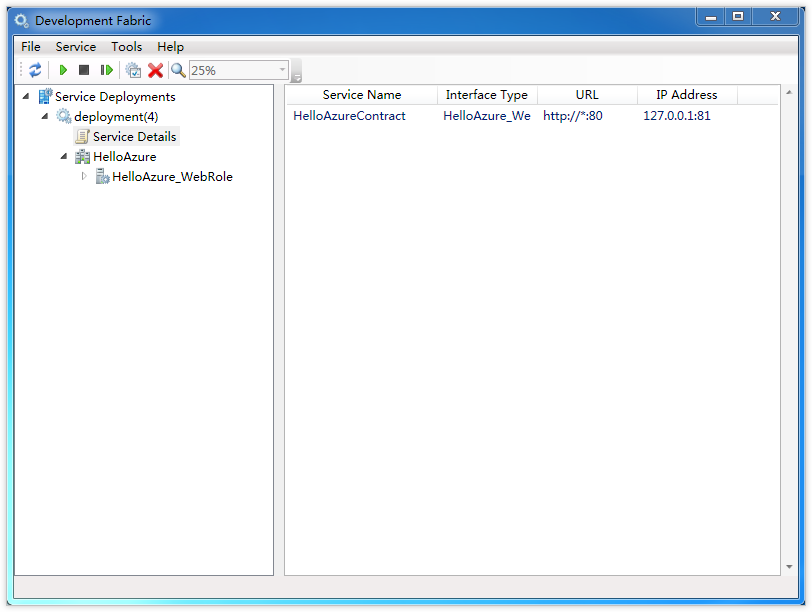Click the HelloAzure service icon
This screenshot has height=612, width=812.
pyautogui.click(x=82, y=156)
